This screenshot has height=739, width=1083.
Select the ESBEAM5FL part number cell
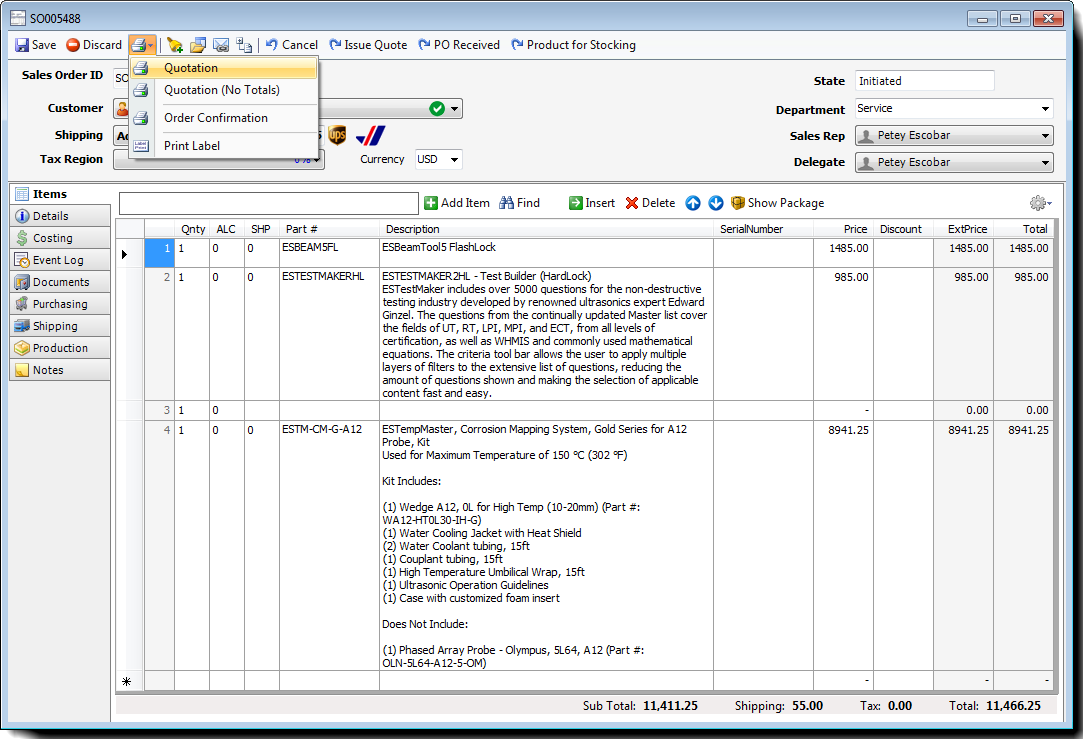pyautogui.click(x=329, y=253)
